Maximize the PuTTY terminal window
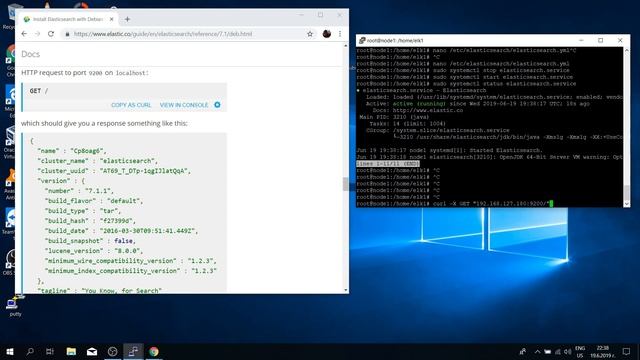Image resolution: width=640 pixels, height=360 pixels. pyautogui.click(x=600, y=40)
